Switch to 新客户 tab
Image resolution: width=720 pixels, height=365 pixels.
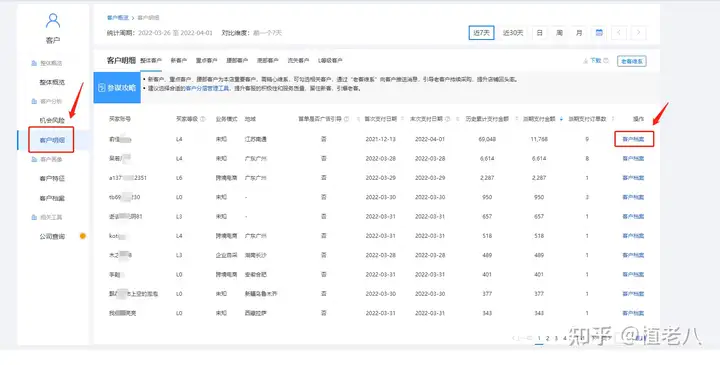coord(179,61)
